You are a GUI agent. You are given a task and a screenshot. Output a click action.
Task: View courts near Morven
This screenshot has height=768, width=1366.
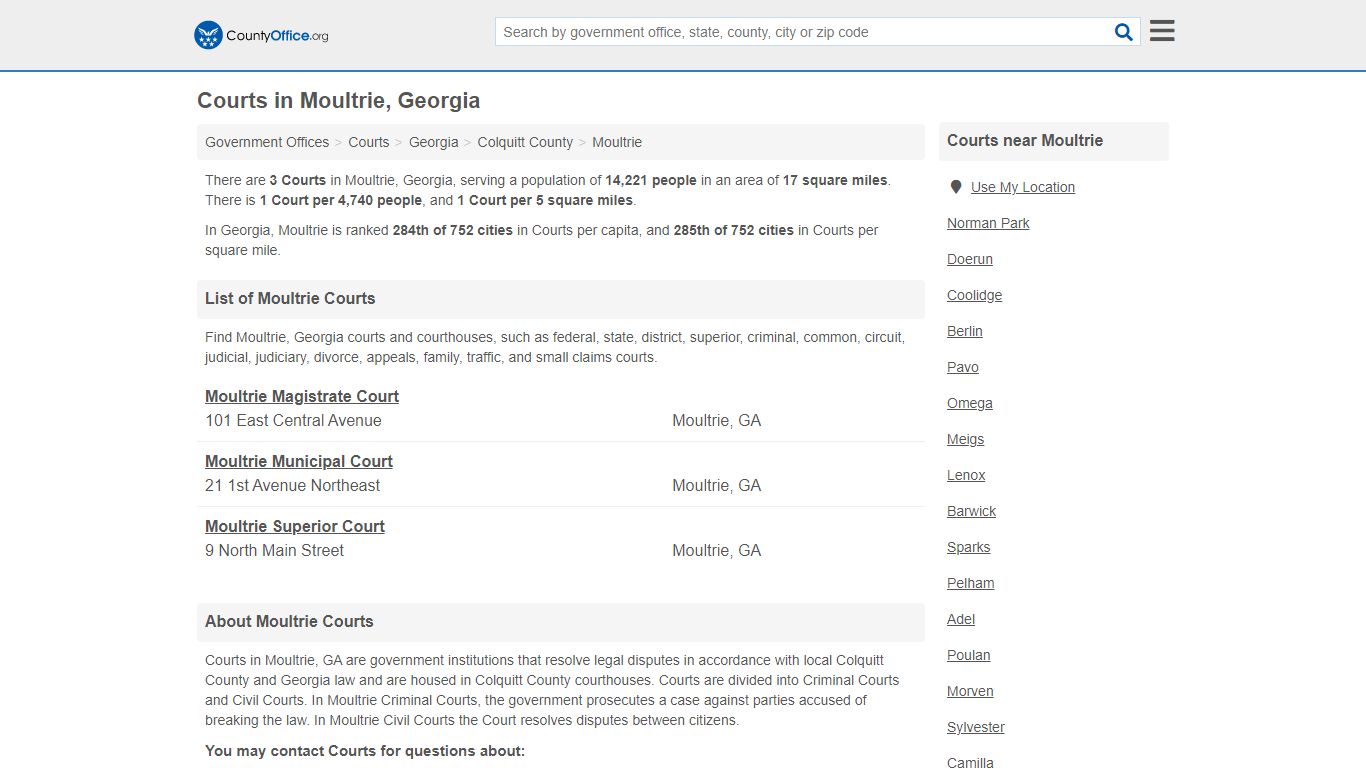tap(970, 691)
